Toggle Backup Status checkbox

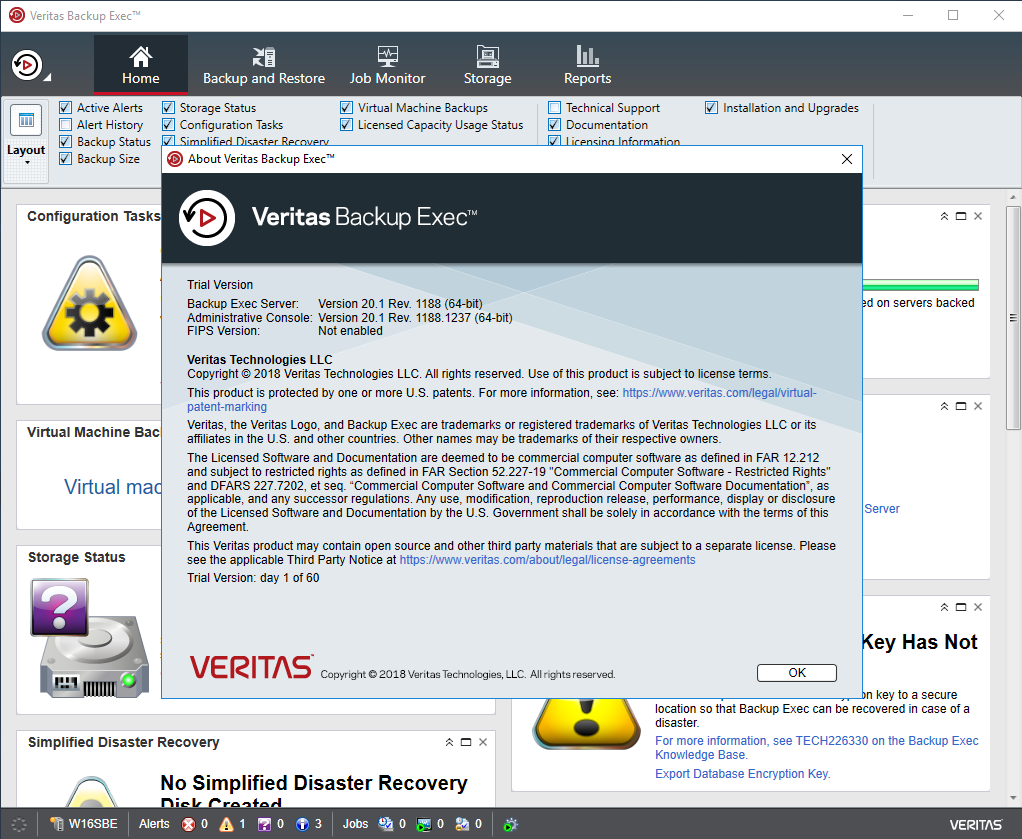coord(65,141)
